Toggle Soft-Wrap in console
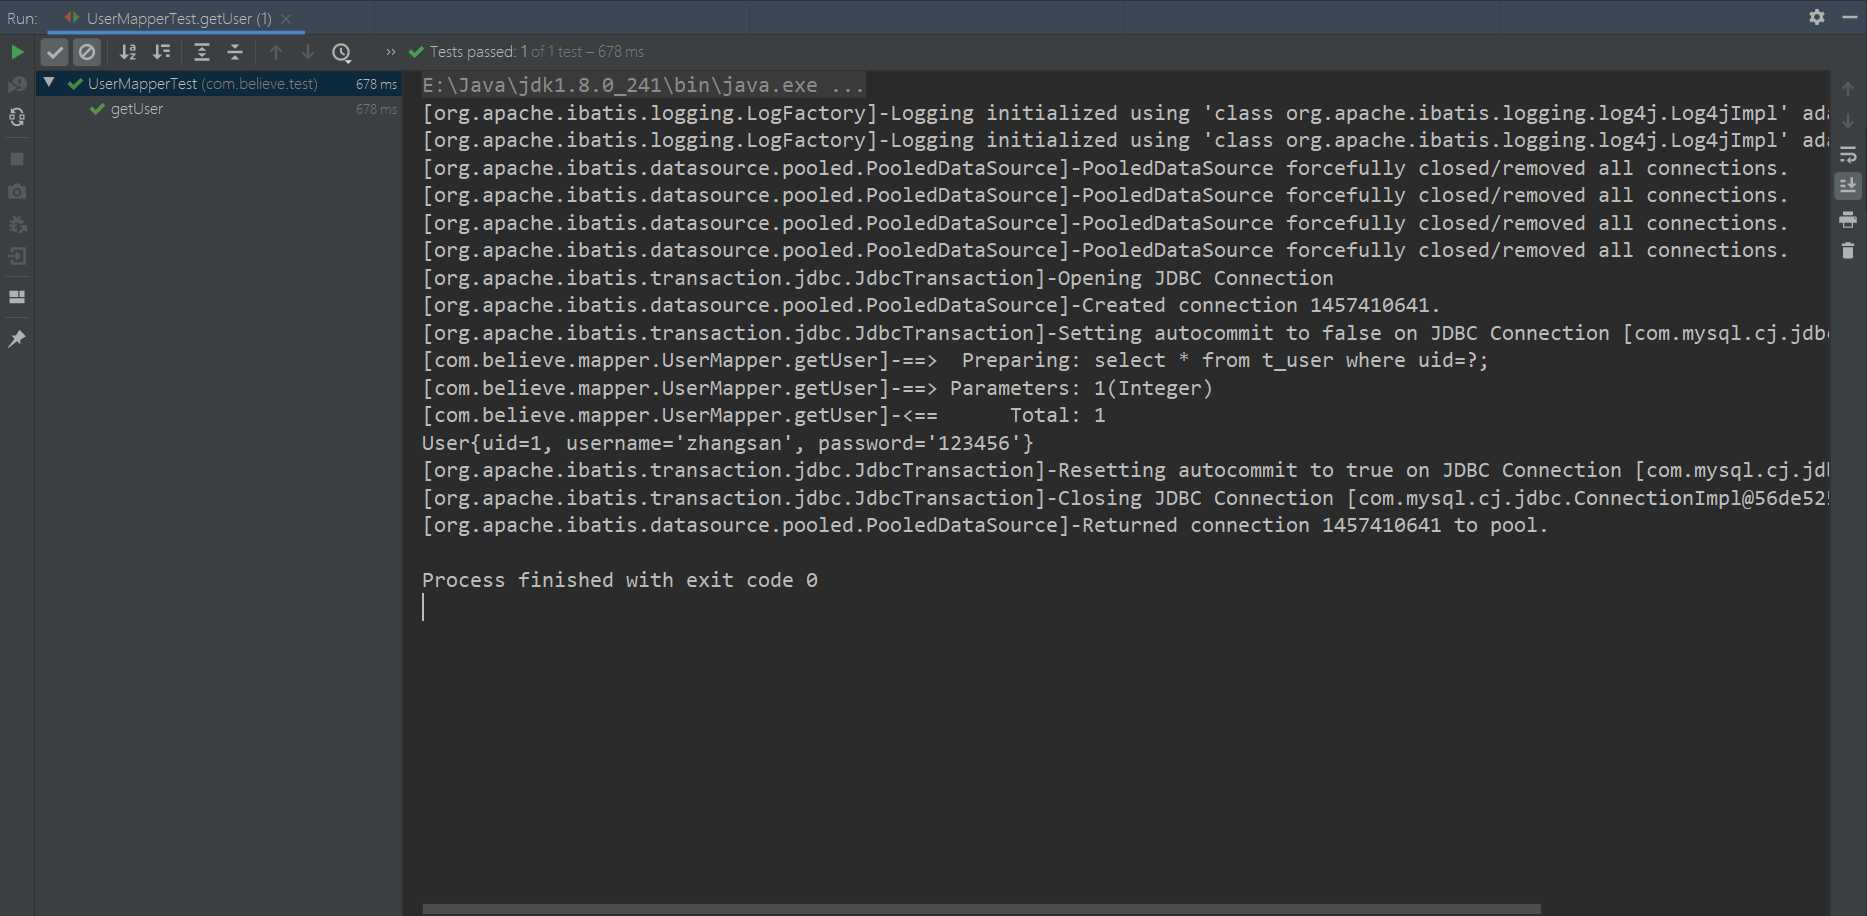The height and width of the screenshot is (916, 1867). (x=1848, y=154)
